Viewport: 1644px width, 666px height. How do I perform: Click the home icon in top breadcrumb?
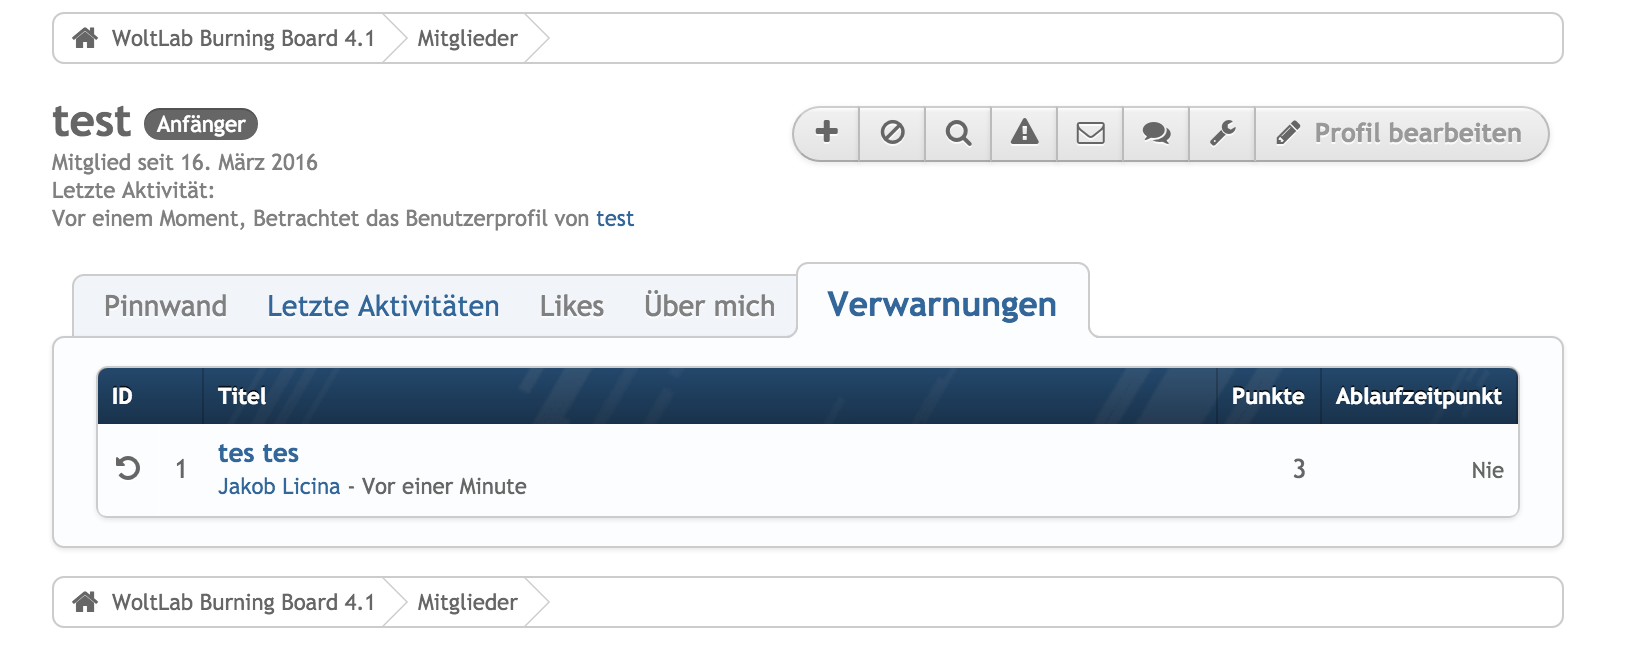85,38
